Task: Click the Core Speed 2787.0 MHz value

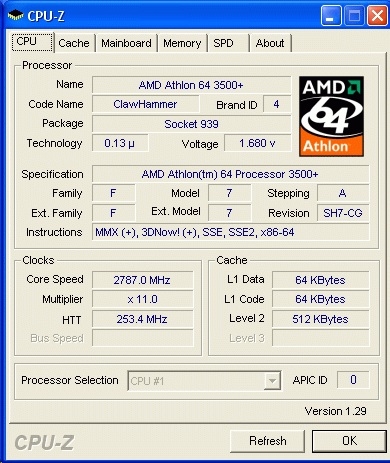Action: click(x=142, y=280)
